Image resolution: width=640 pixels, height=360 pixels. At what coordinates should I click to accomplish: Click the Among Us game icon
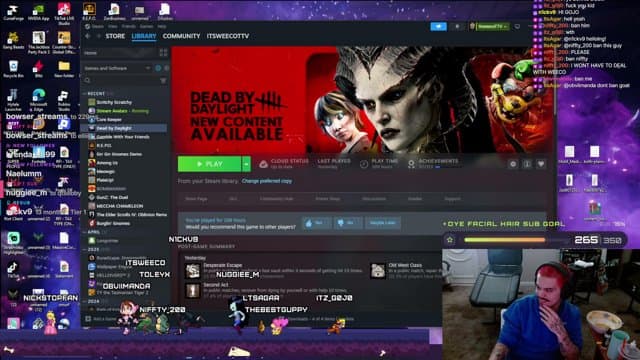[92, 163]
